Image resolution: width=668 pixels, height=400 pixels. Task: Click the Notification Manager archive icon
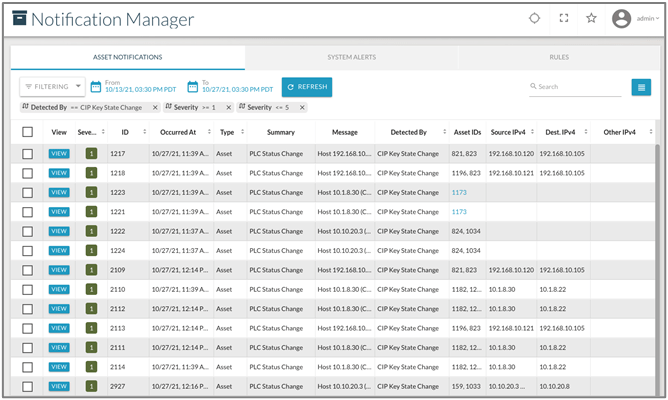point(20,18)
